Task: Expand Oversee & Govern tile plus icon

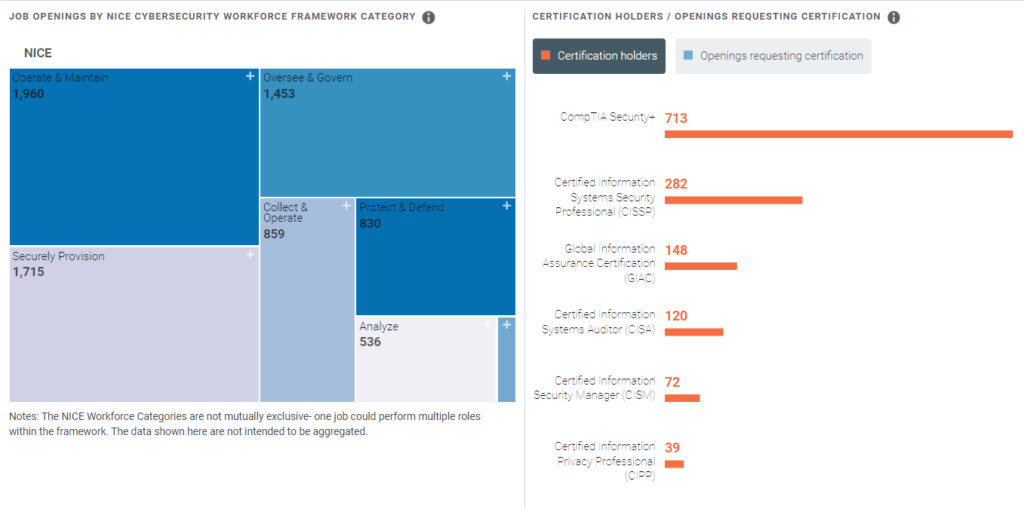Action: [506, 76]
